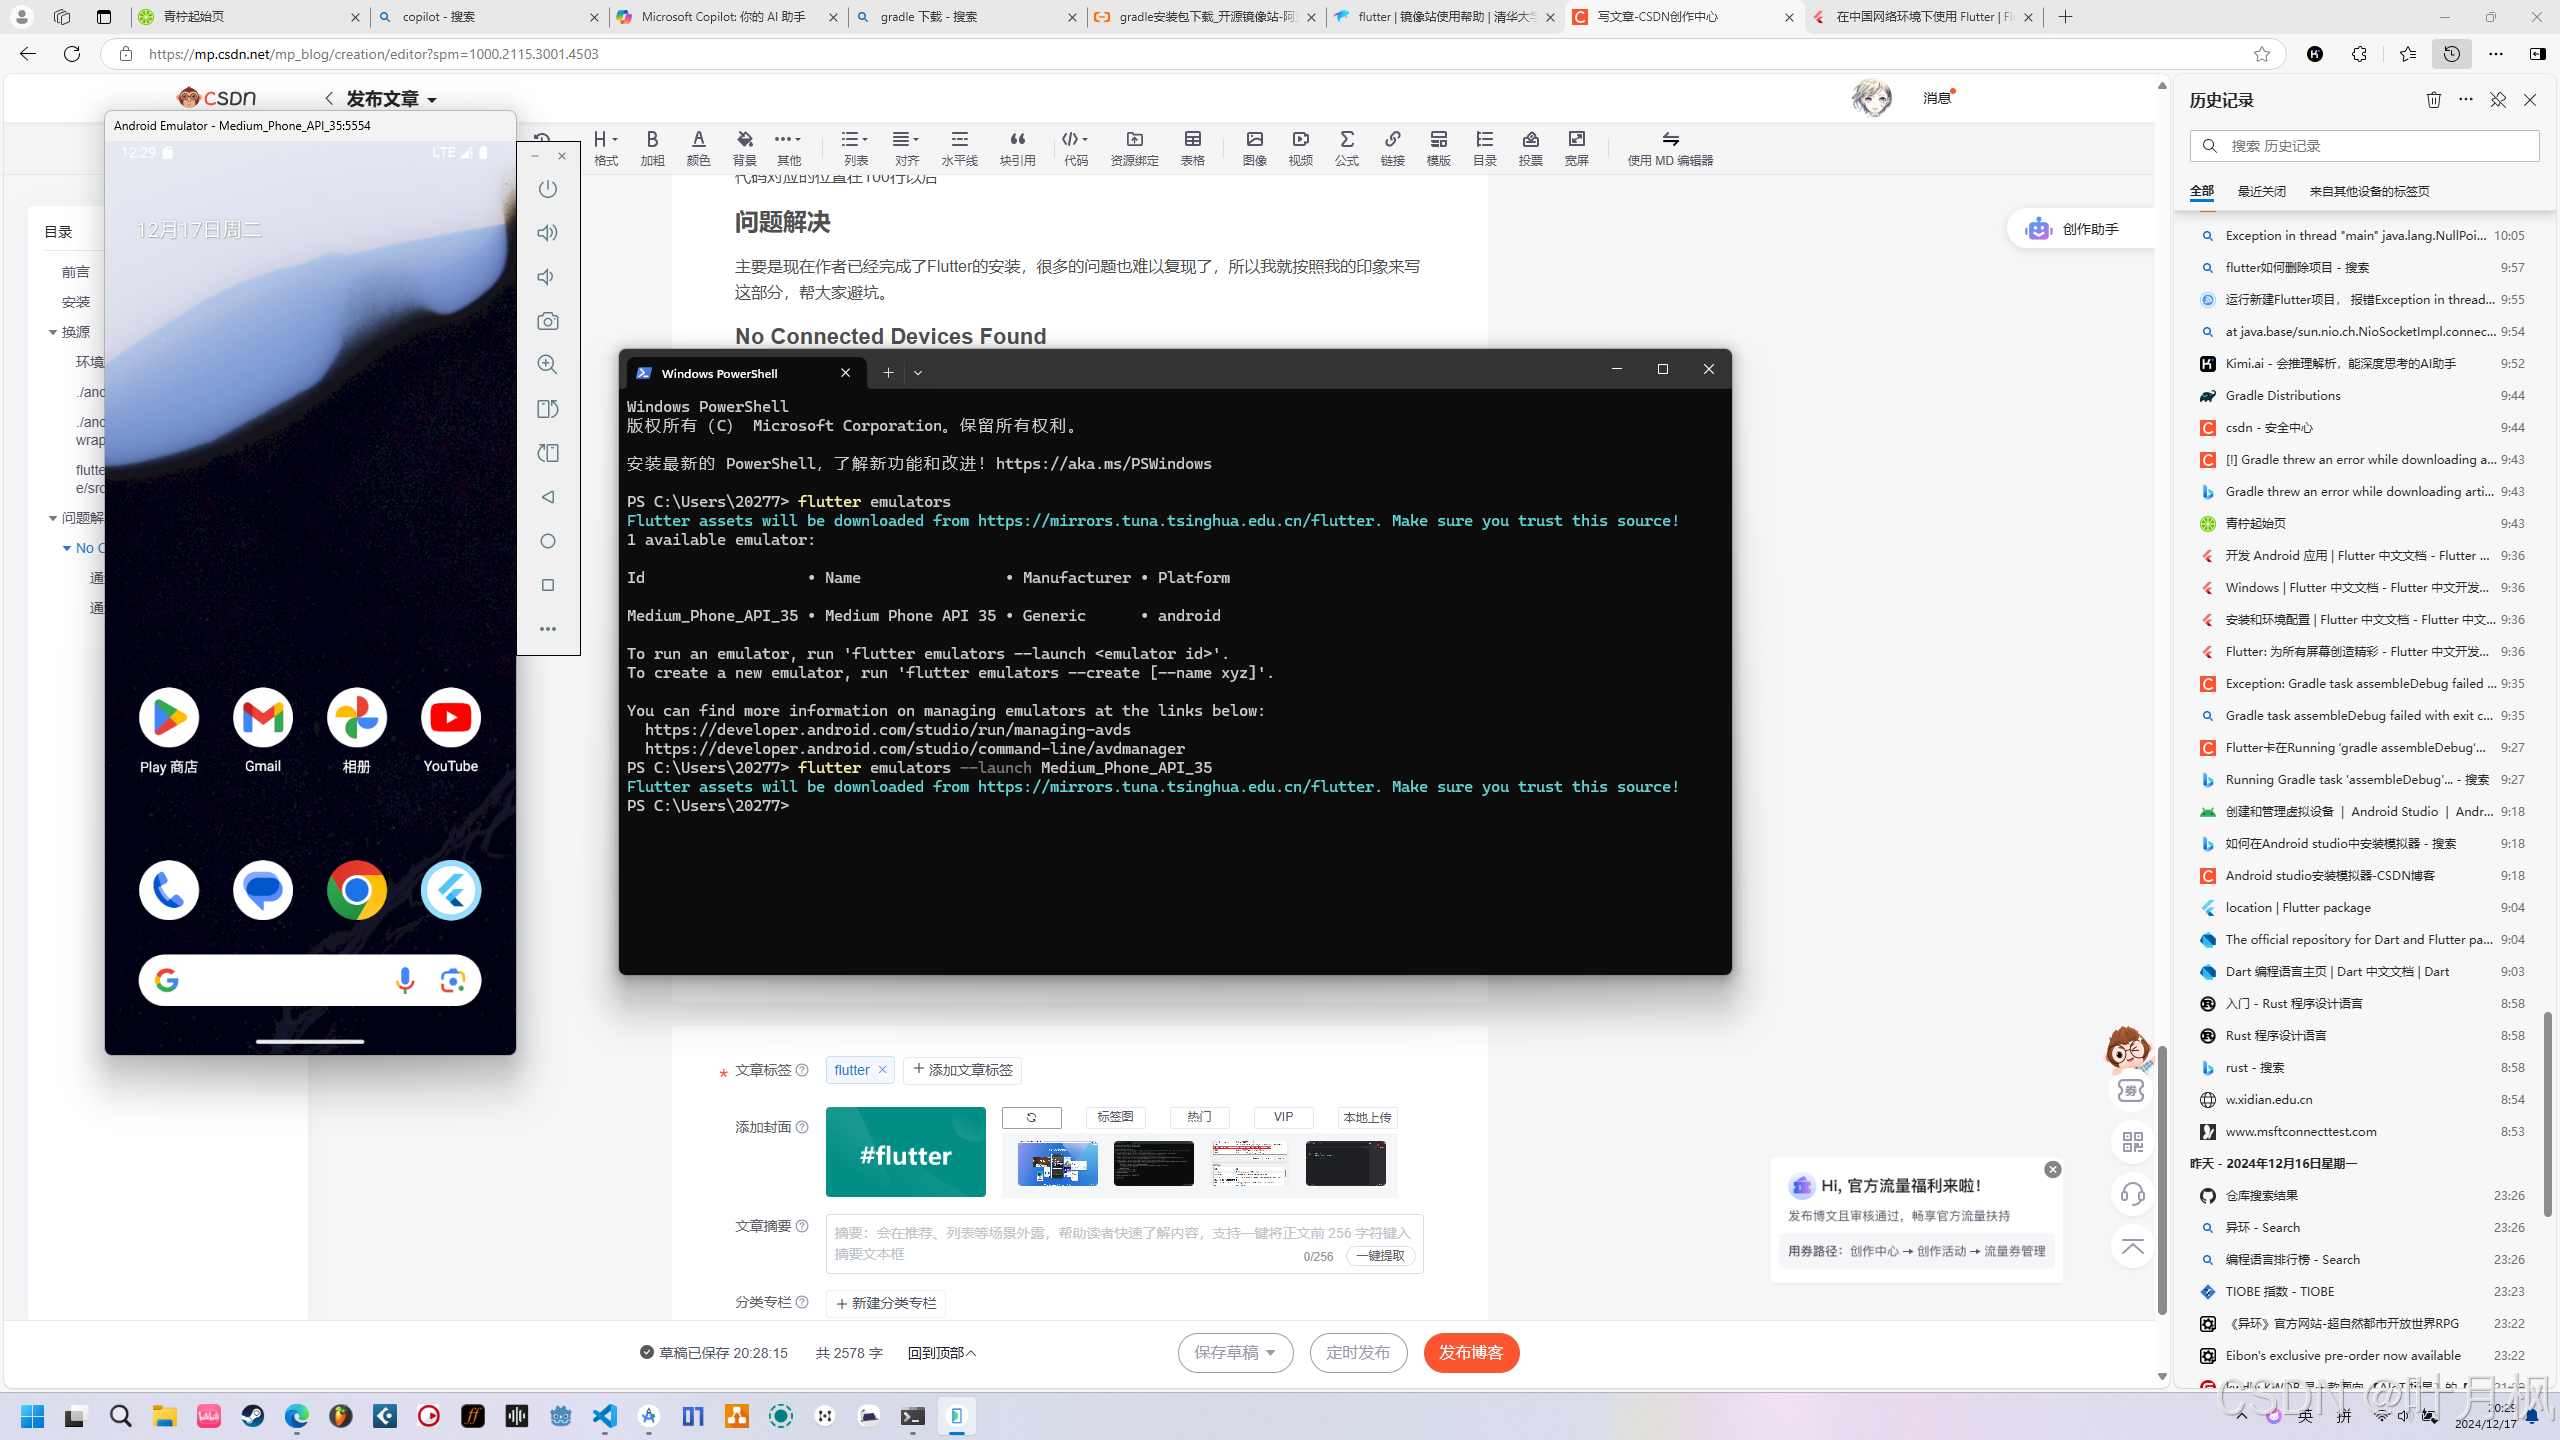
Task: Expand 发布文章 title dropdown
Action: coord(432,100)
